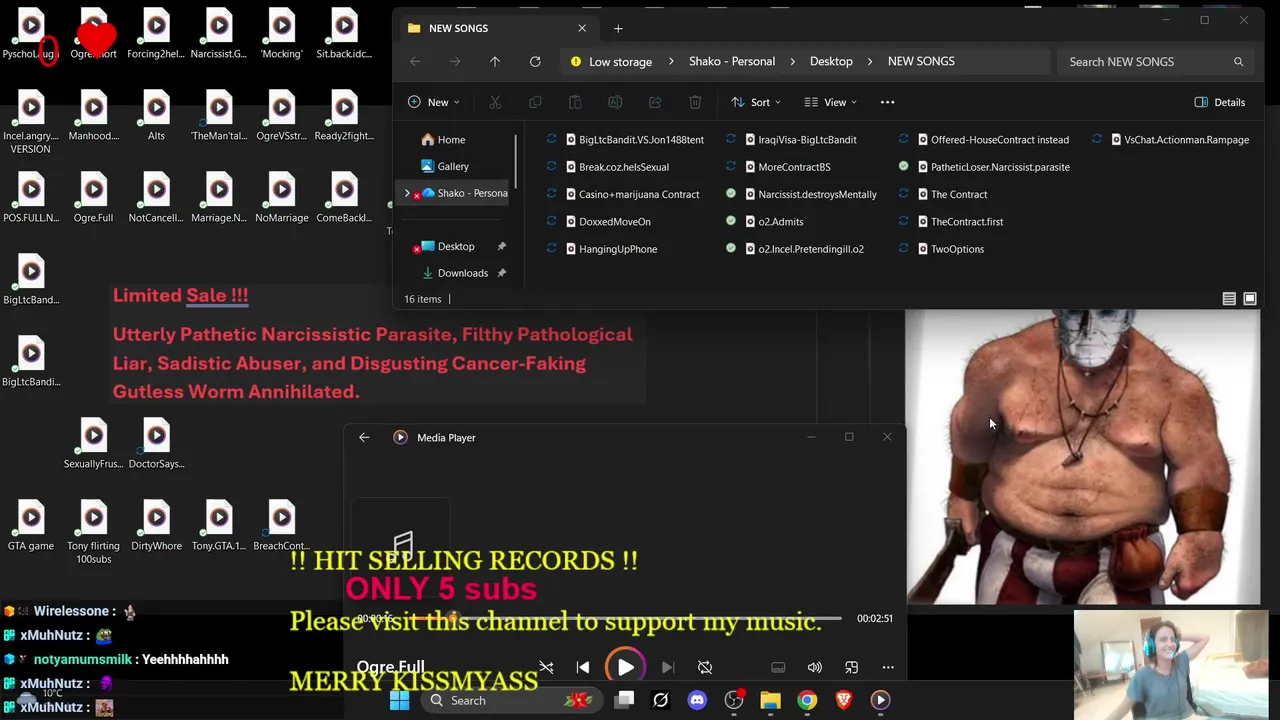Image resolution: width=1280 pixels, height=720 pixels.
Task: Open the Sort dropdown in File Explorer
Action: click(756, 102)
